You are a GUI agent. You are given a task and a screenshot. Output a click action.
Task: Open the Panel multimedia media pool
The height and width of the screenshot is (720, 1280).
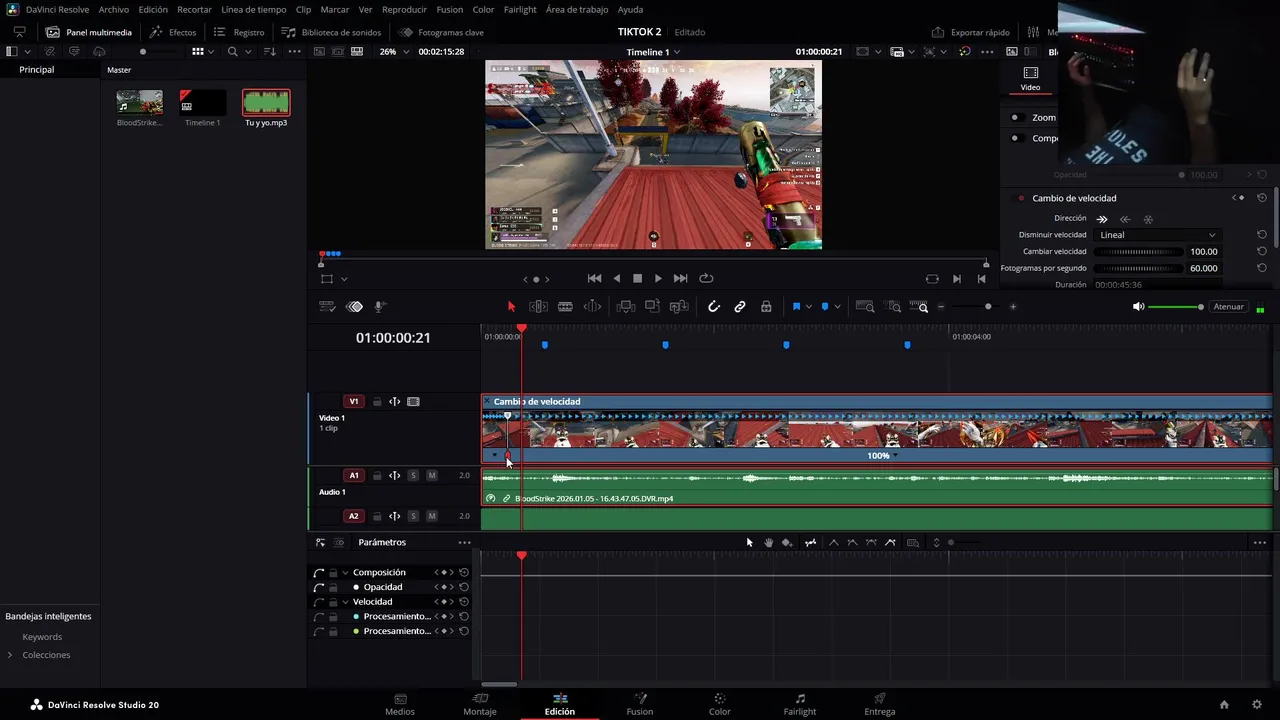(89, 32)
